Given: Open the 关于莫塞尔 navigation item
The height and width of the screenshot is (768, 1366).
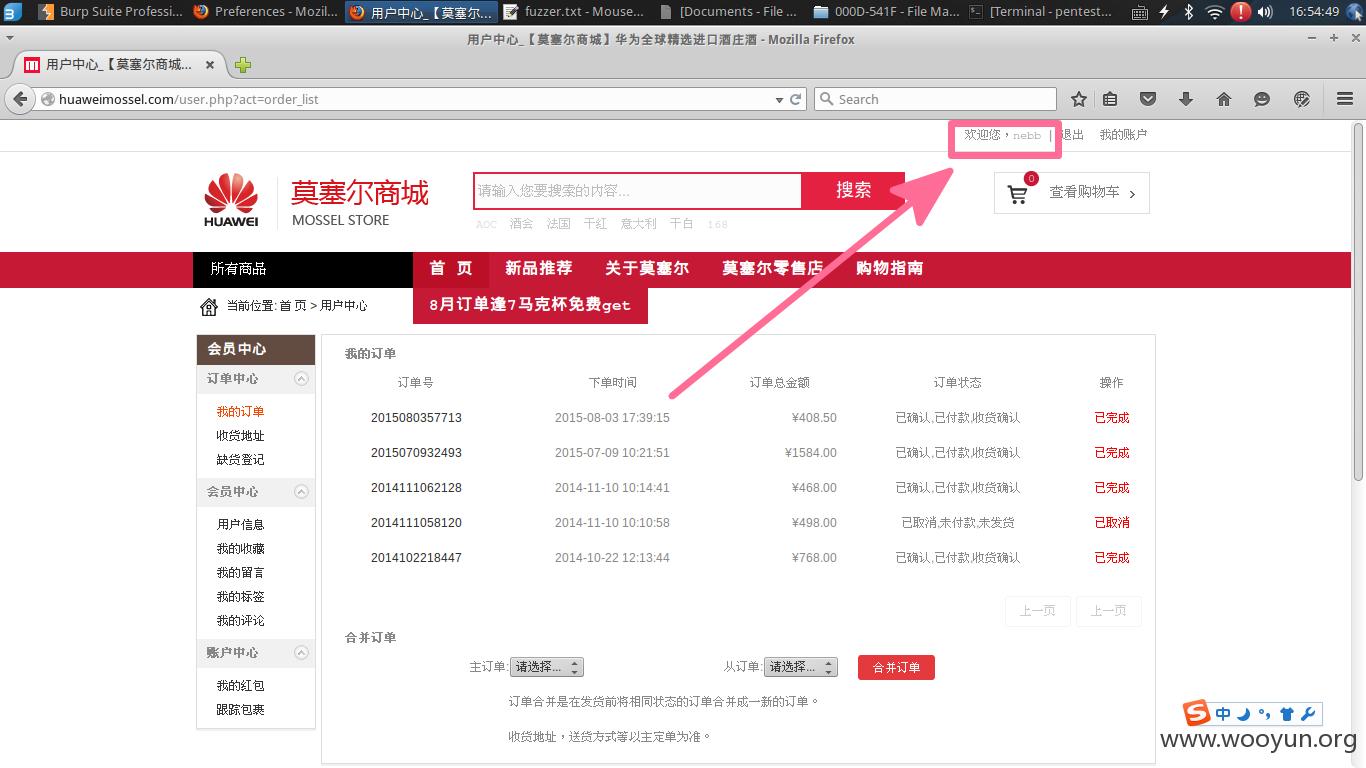Looking at the screenshot, I should [x=647, y=268].
